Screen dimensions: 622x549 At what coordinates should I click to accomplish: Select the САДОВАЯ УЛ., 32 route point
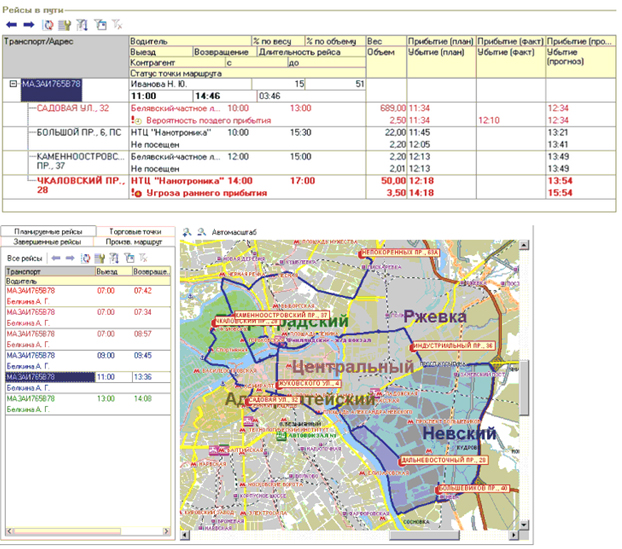pos(73,108)
